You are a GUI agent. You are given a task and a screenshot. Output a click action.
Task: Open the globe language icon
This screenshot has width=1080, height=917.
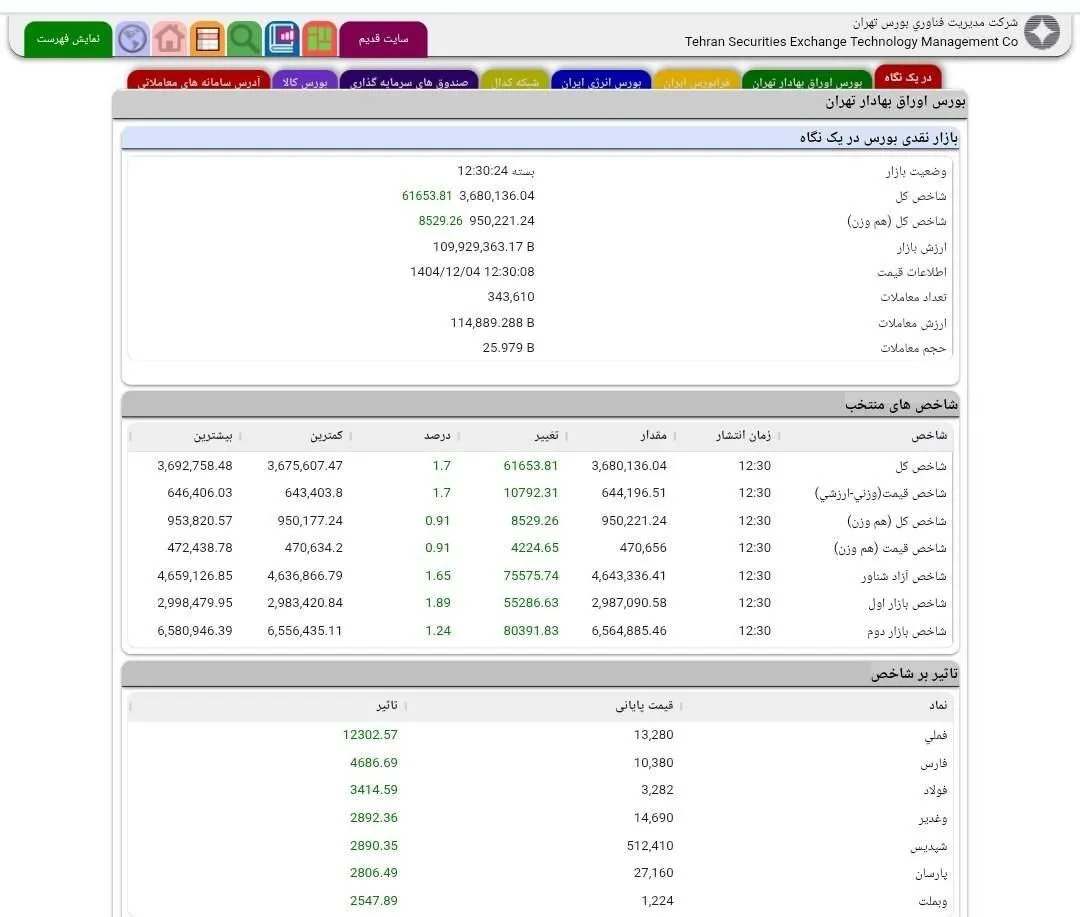132,38
